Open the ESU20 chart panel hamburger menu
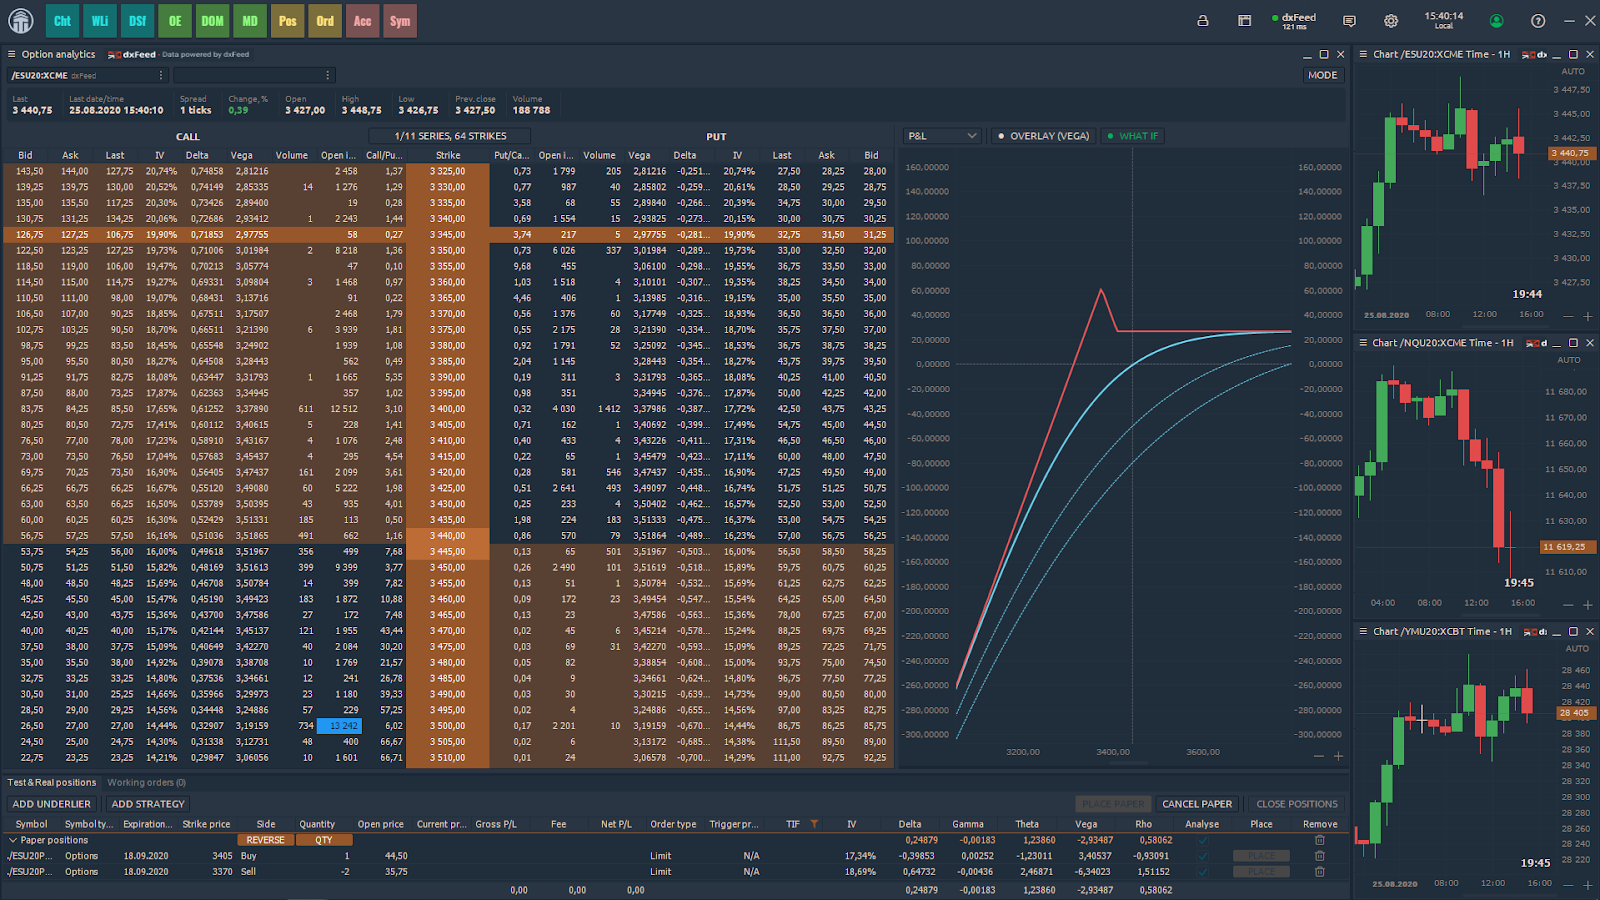This screenshot has height=900, width=1600. pos(1363,54)
